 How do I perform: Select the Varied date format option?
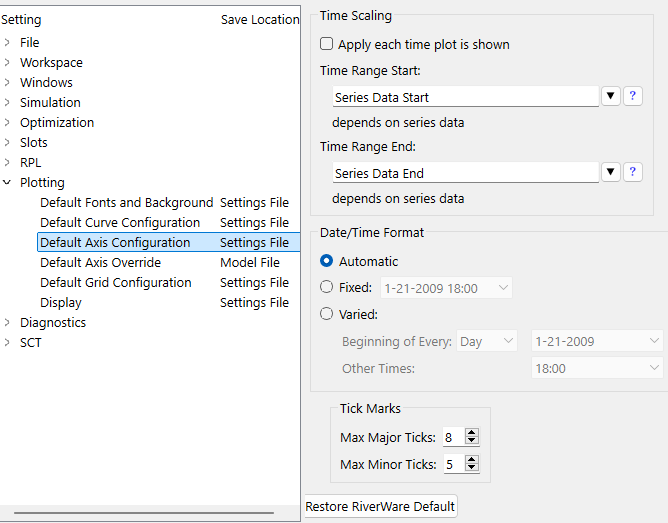click(x=327, y=314)
